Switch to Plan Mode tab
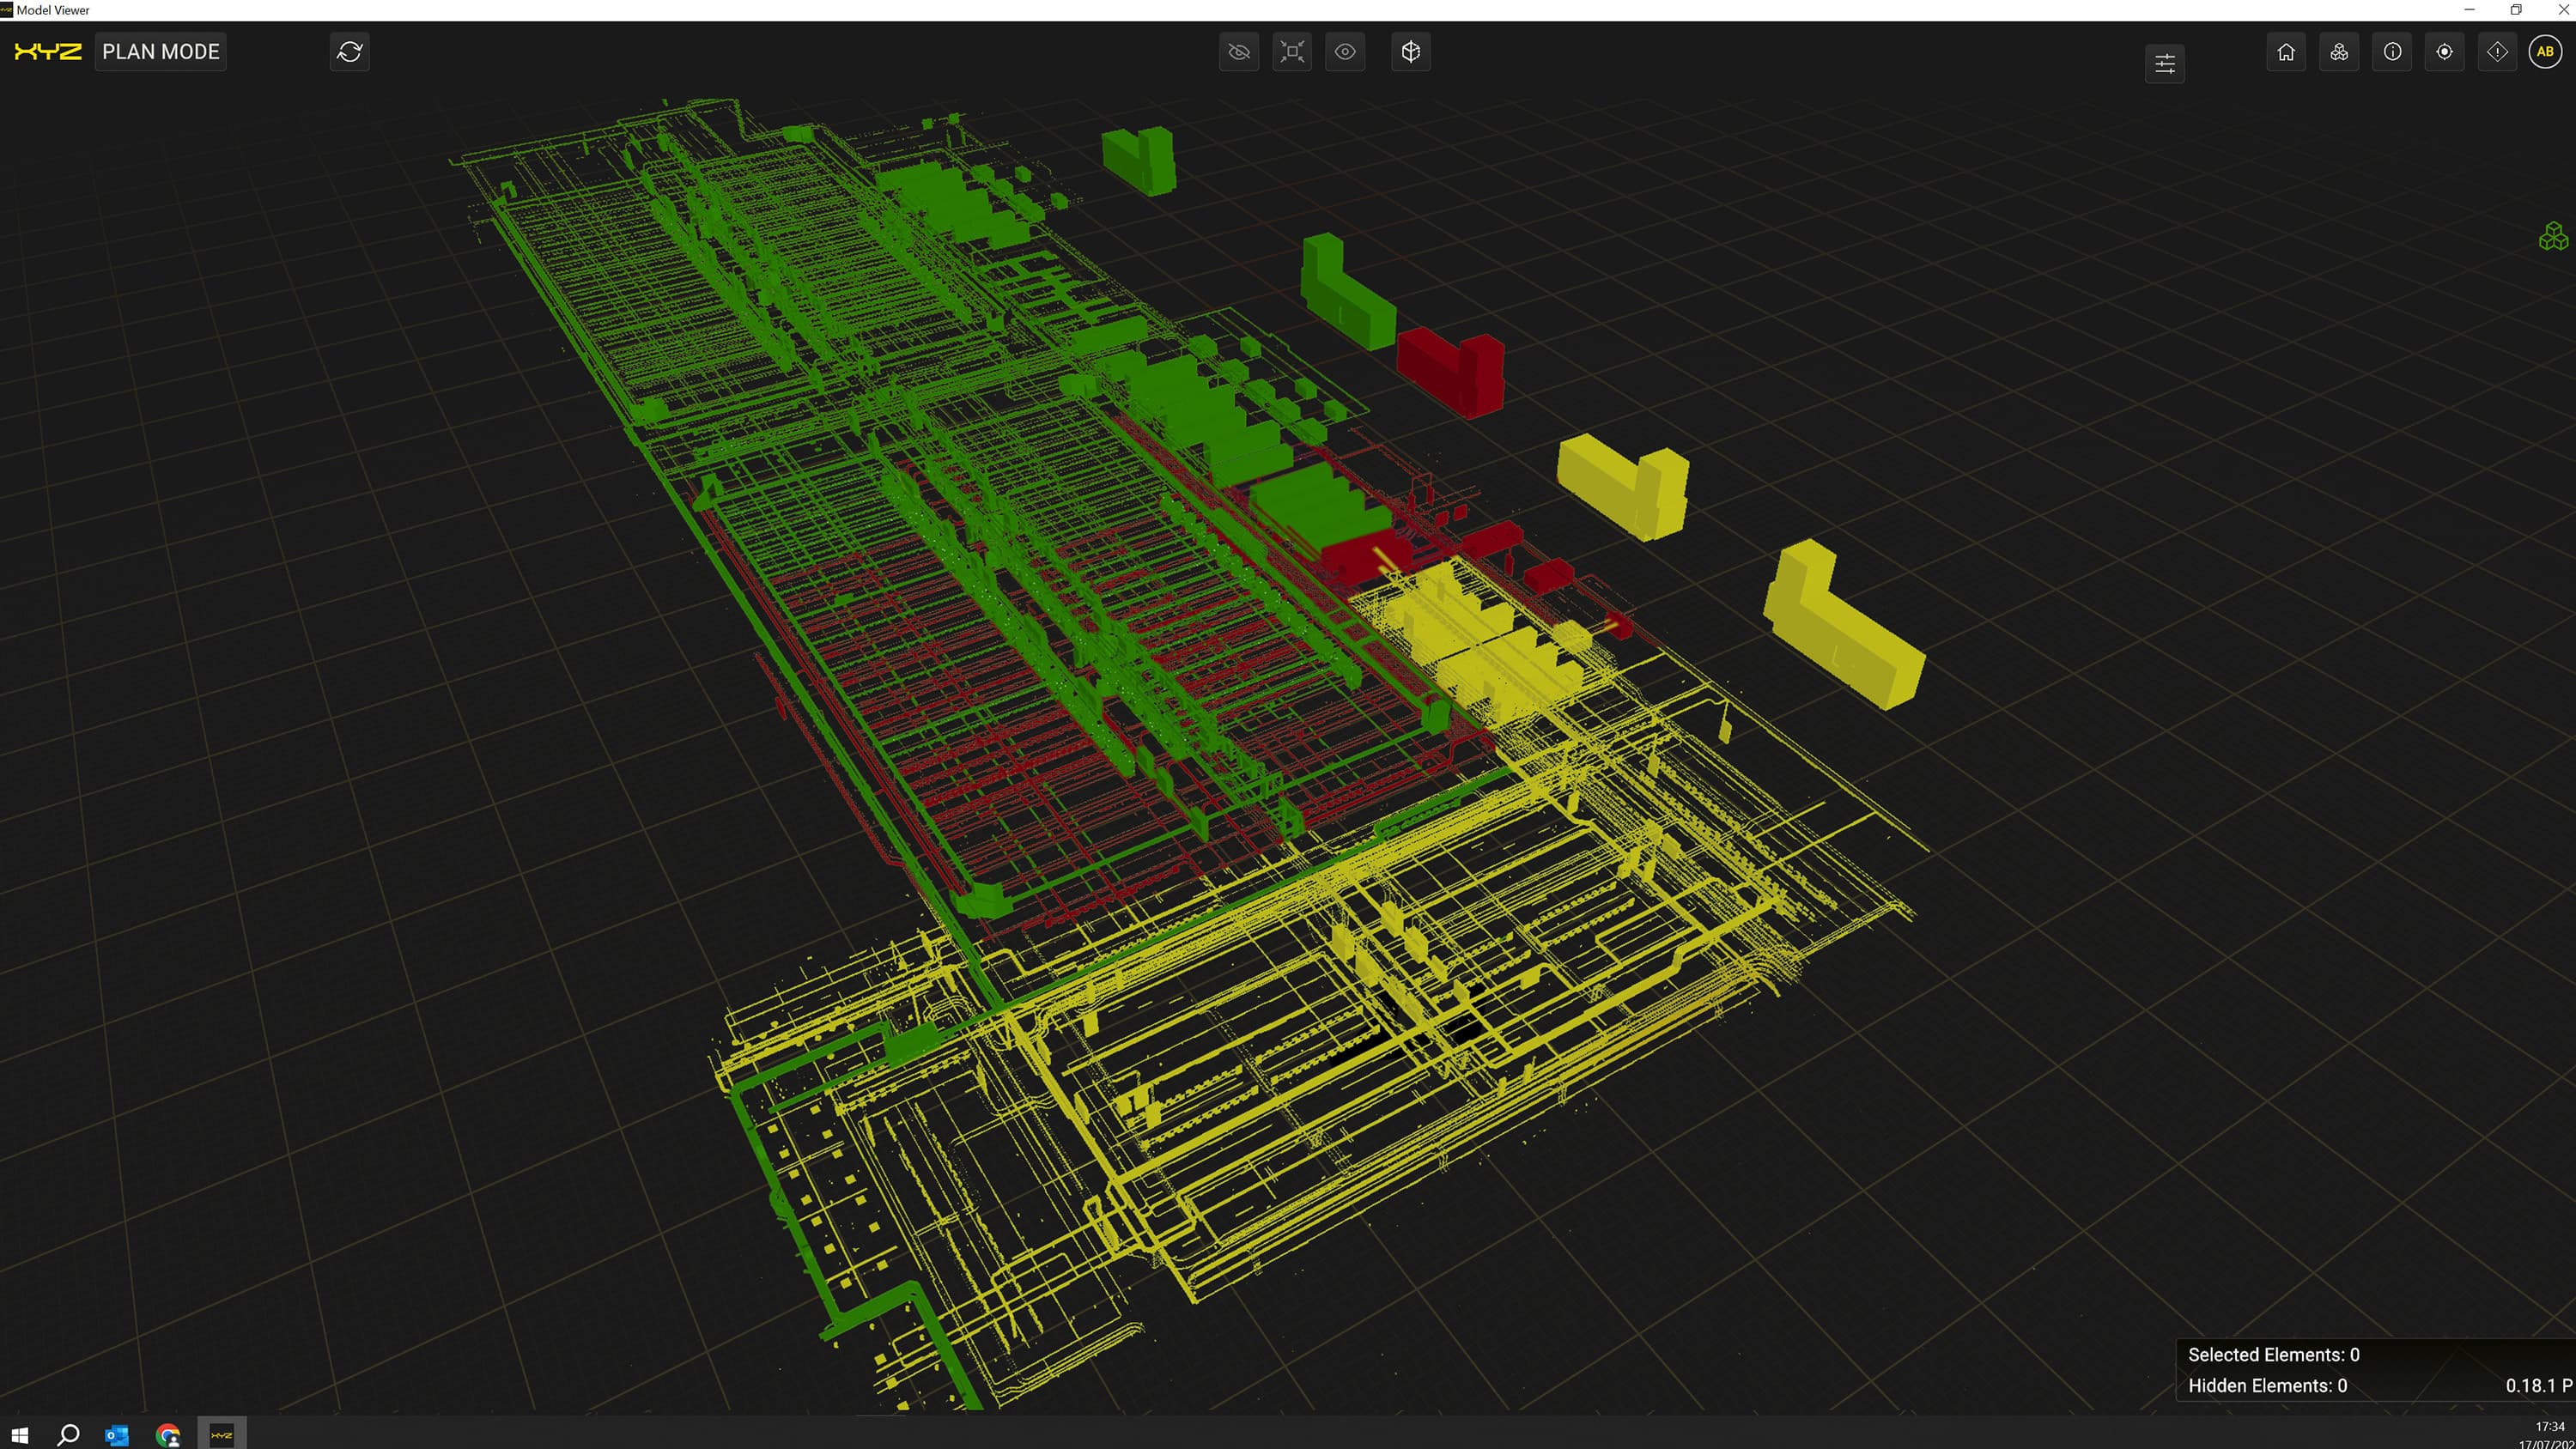 point(160,51)
